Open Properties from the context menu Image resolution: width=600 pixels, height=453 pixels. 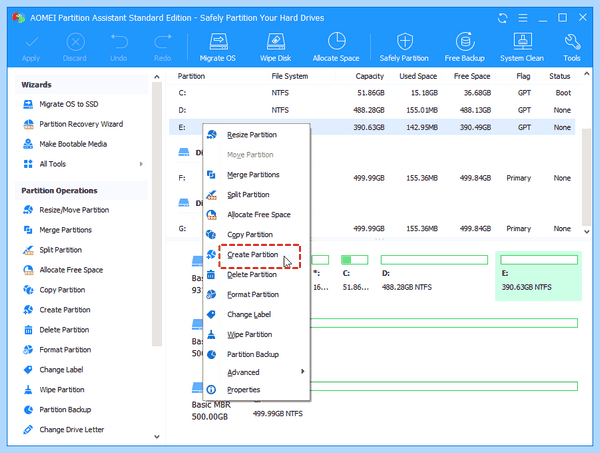point(256,389)
